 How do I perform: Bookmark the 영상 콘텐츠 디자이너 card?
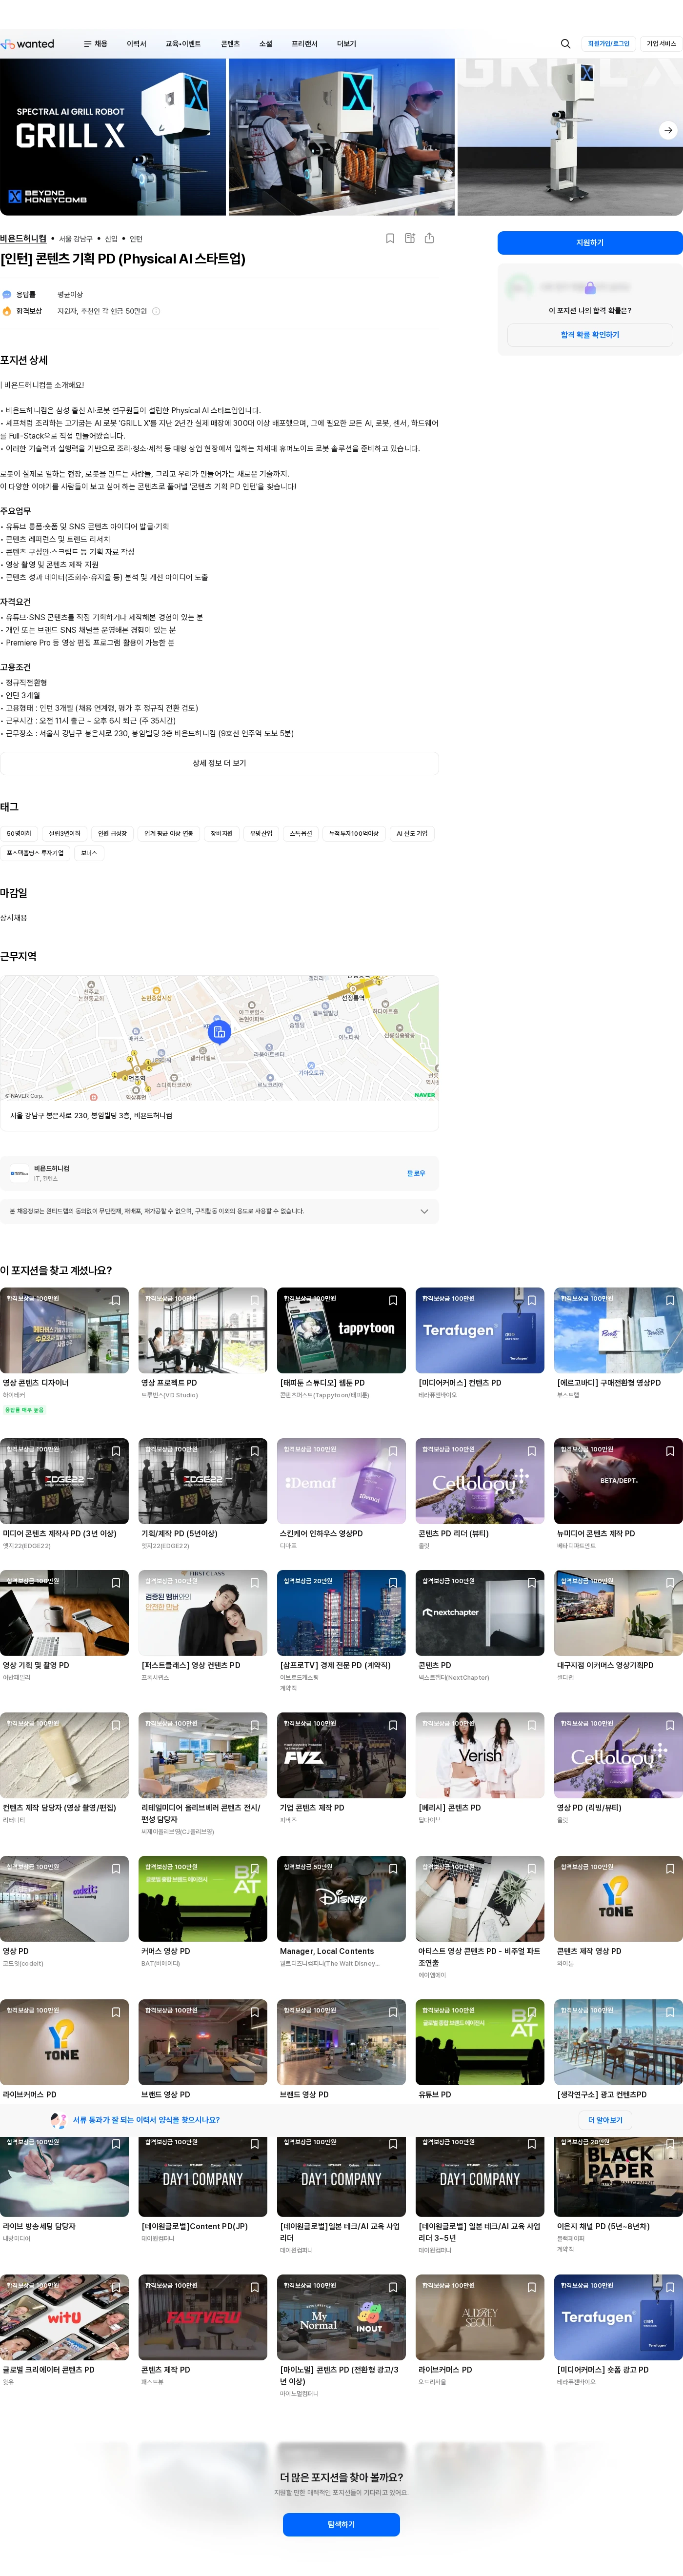(116, 1300)
